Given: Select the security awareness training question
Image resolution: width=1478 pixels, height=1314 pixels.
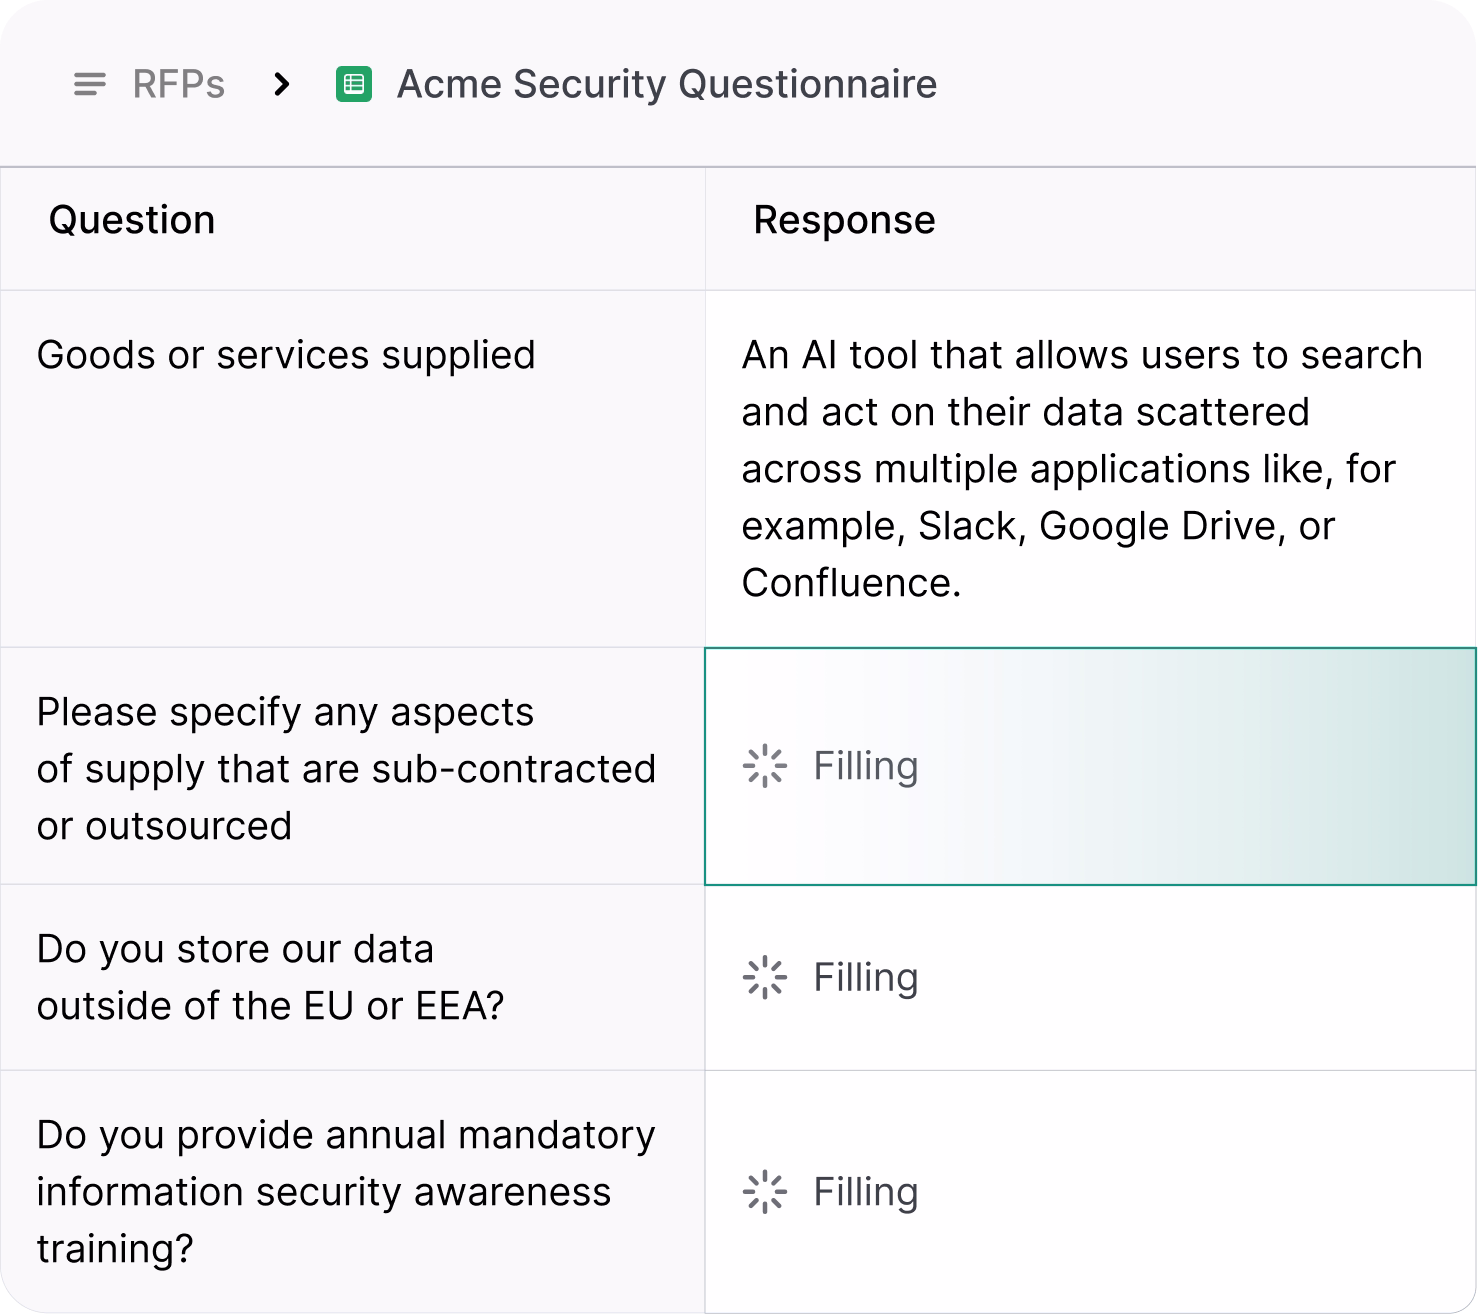Looking at the screenshot, I should 346,1191.
